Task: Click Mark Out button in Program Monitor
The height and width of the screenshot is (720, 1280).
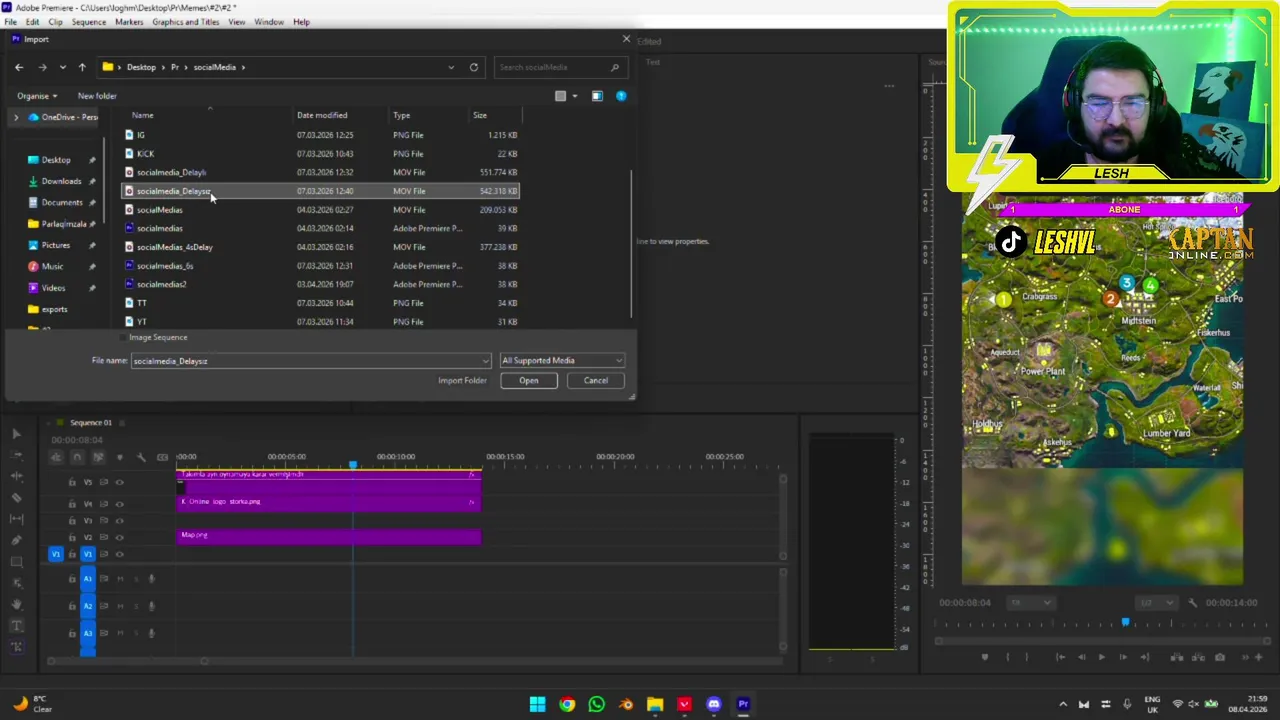Action: [x=1027, y=657]
